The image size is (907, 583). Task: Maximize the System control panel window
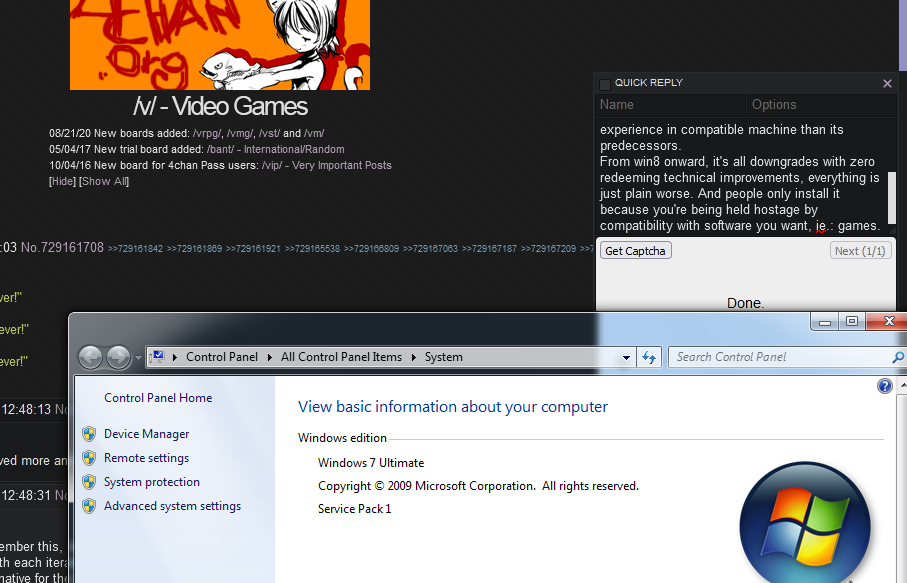(x=852, y=322)
